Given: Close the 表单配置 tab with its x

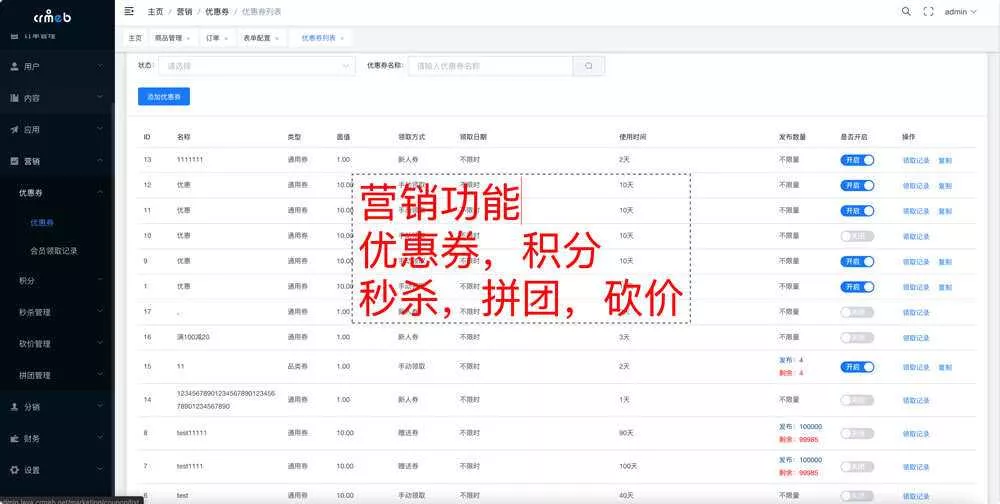Looking at the screenshot, I should (277, 38).
